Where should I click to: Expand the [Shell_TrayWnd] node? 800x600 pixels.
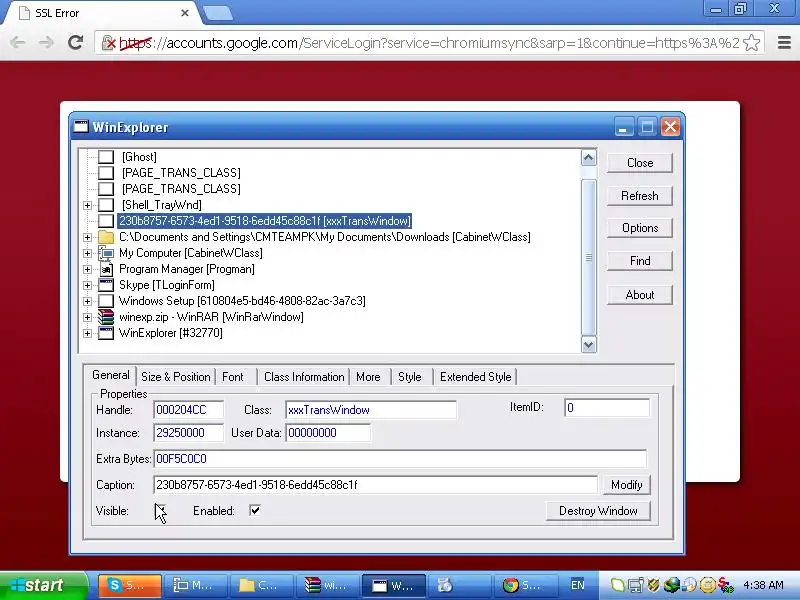[x=87, y=205]
